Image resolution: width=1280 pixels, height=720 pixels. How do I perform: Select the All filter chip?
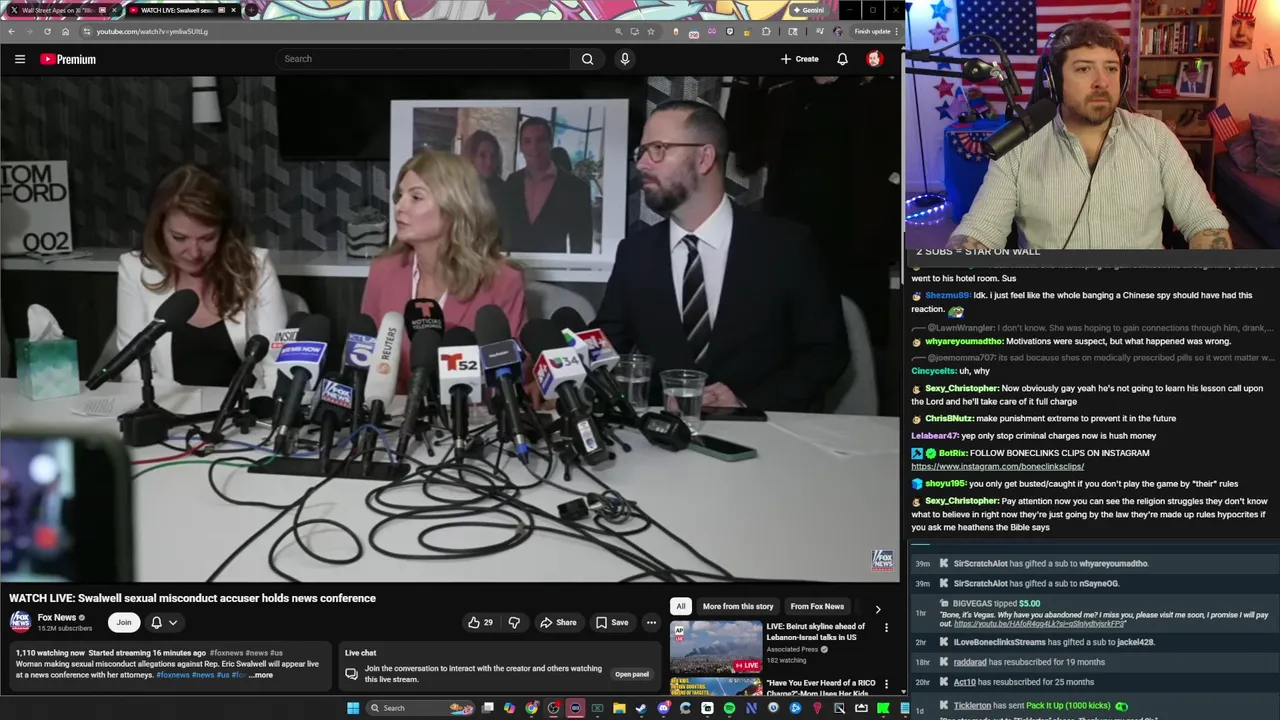[681, 606]
